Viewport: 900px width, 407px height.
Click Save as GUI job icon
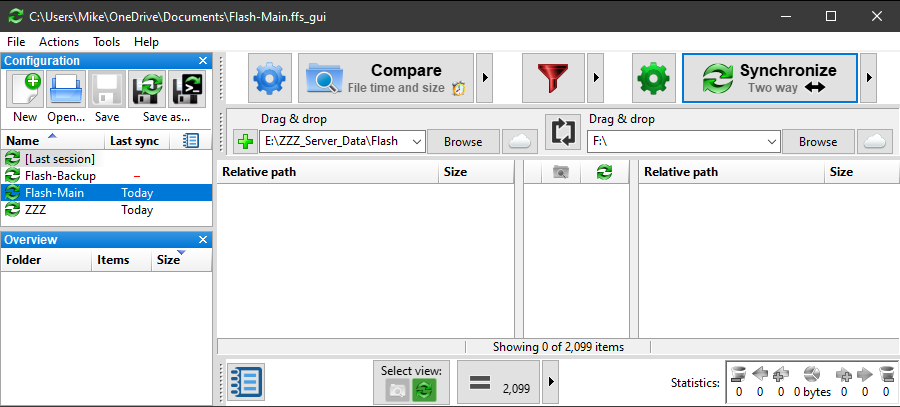click(x=148, y=89)
